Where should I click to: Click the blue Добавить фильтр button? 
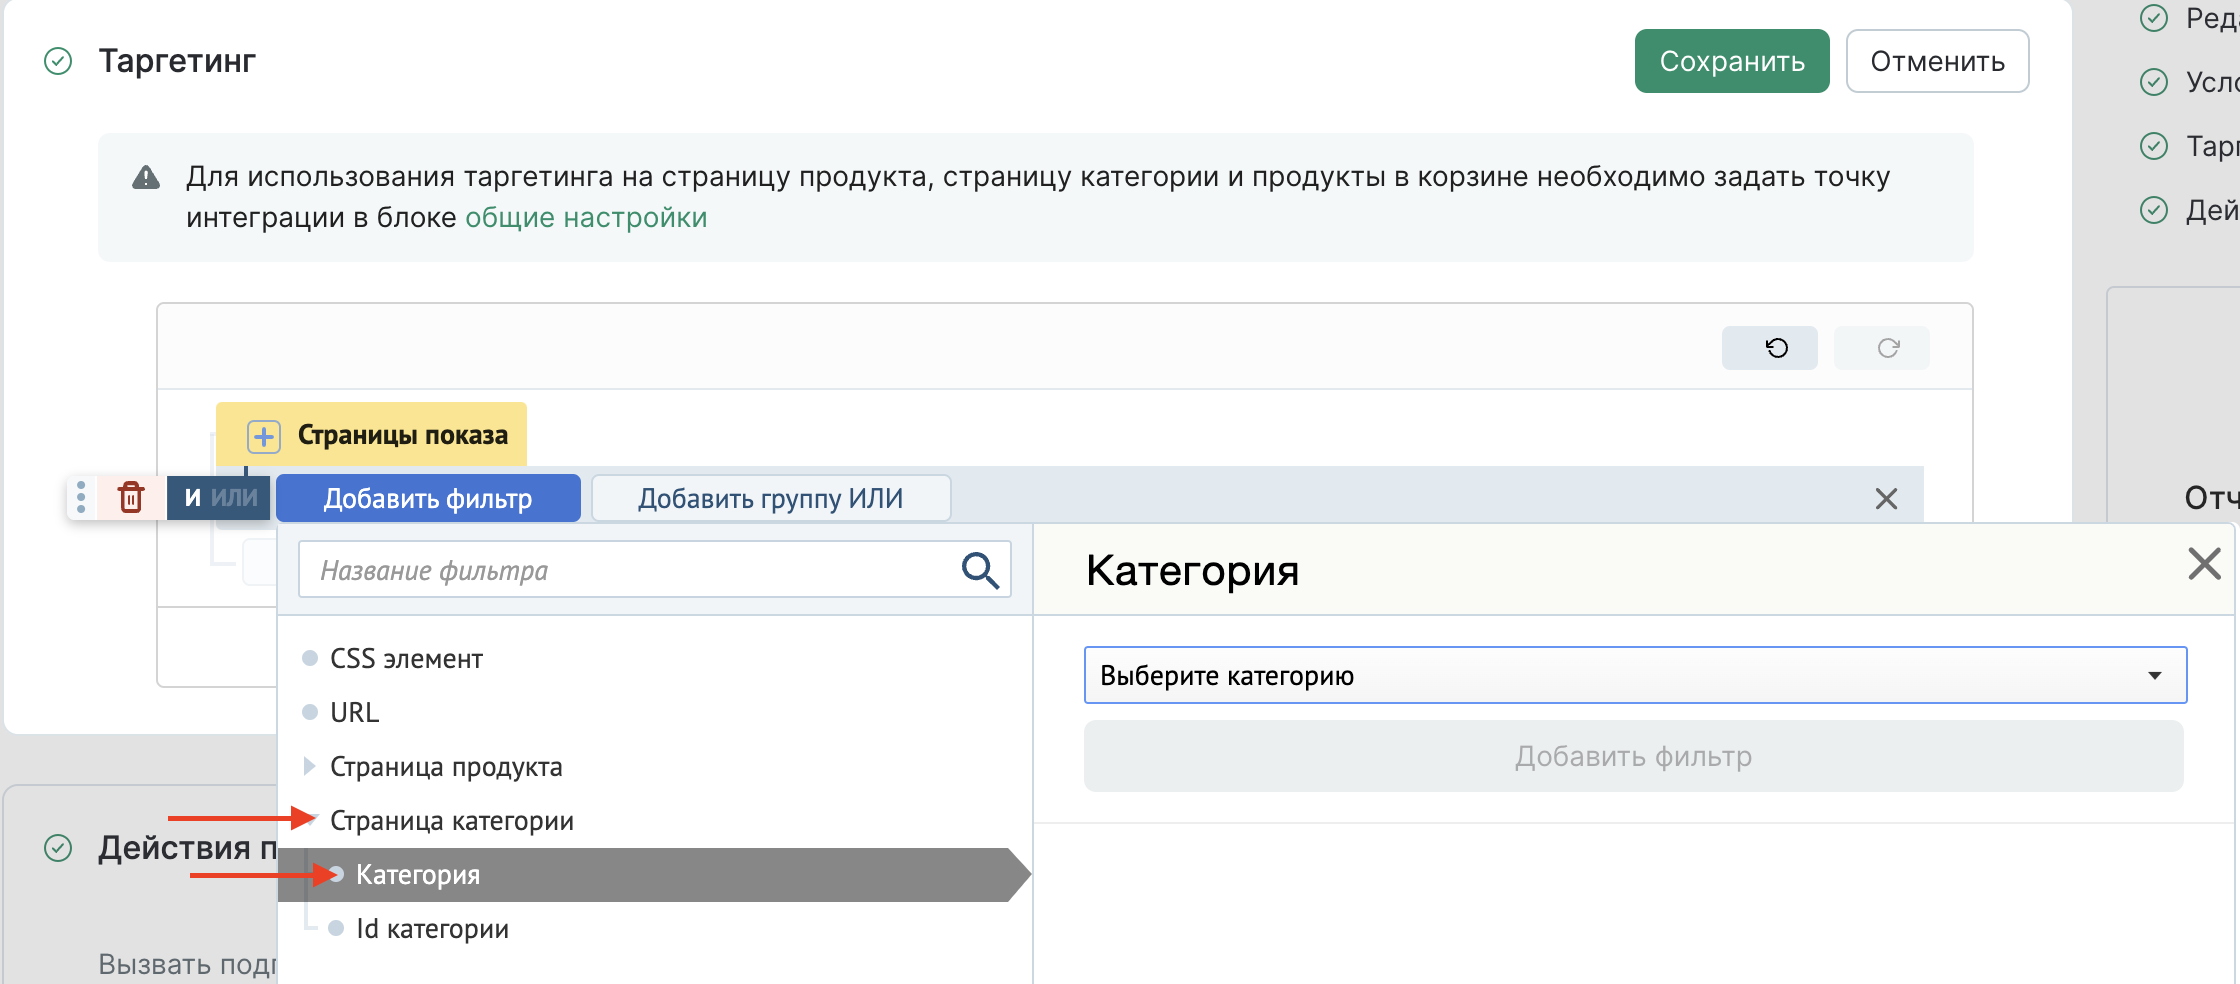click(x=428, y=498)
